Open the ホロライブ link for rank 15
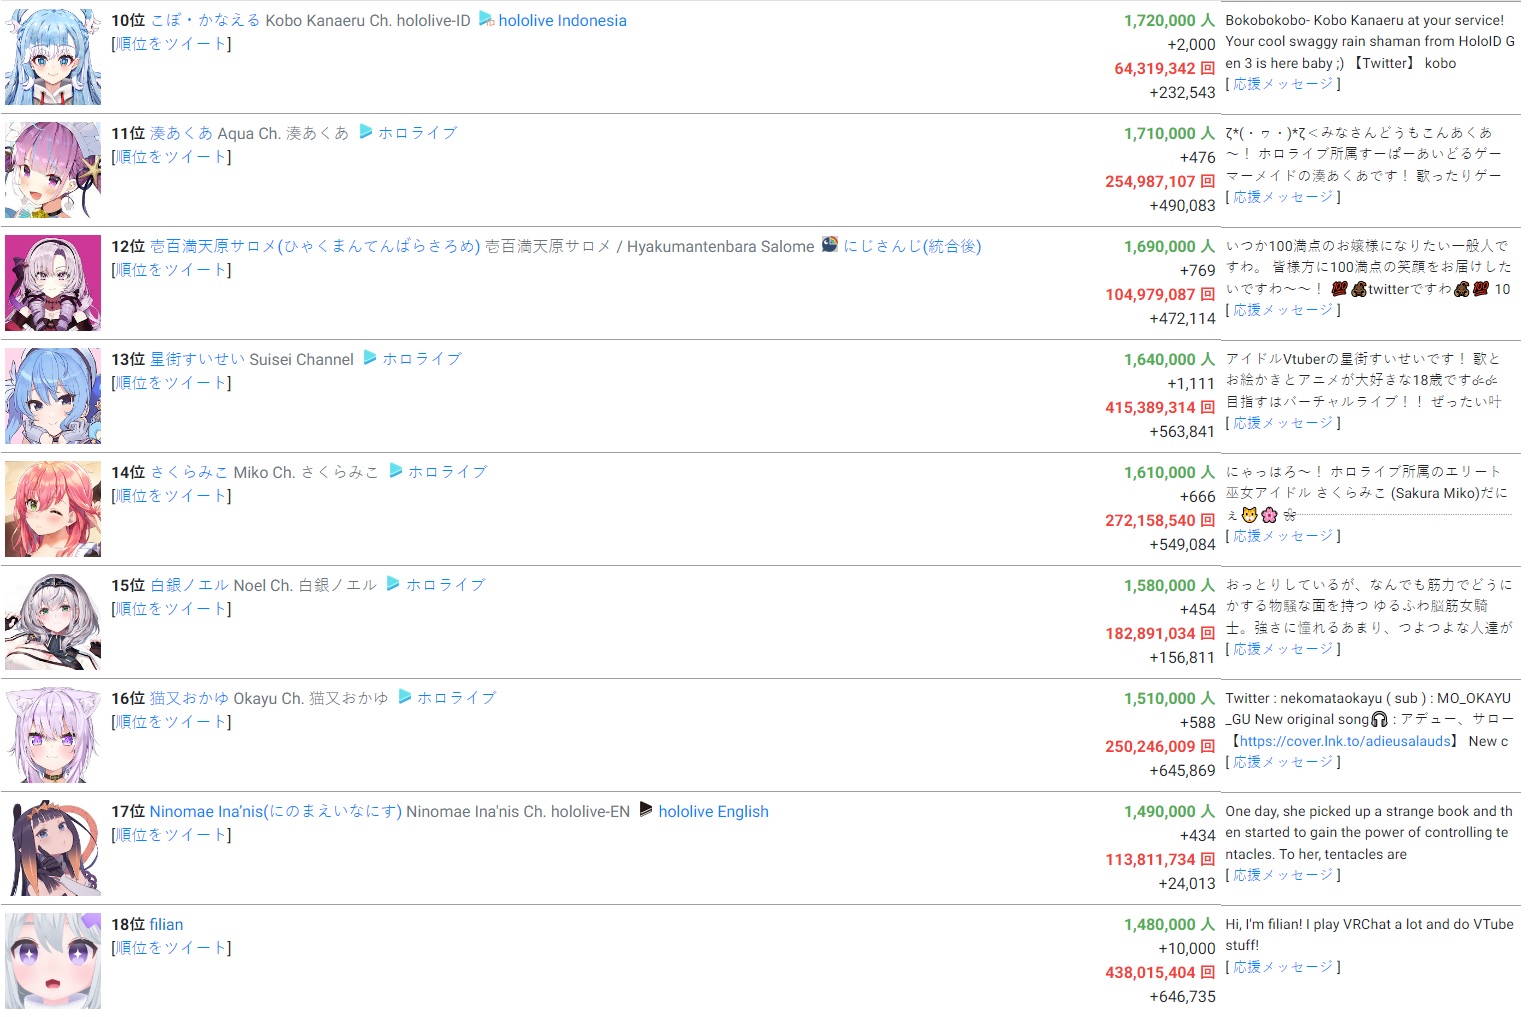Screen dimensions: 1531x1017 click(x=445, y=585)
